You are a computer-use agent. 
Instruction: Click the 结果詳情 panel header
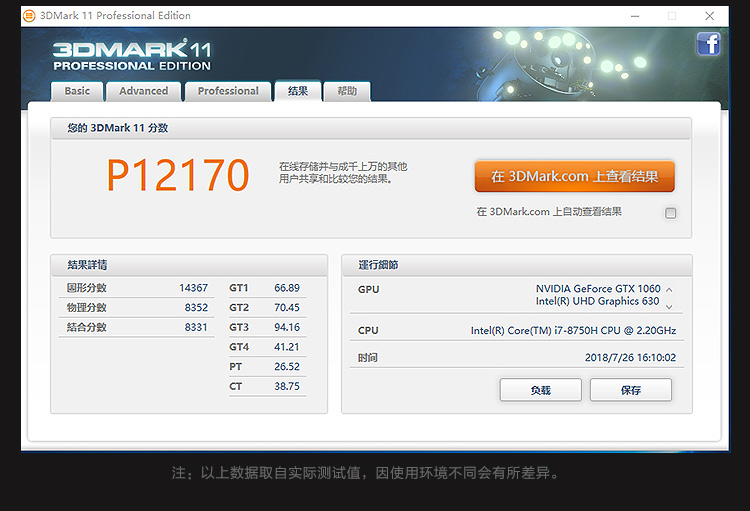[189, 265]
